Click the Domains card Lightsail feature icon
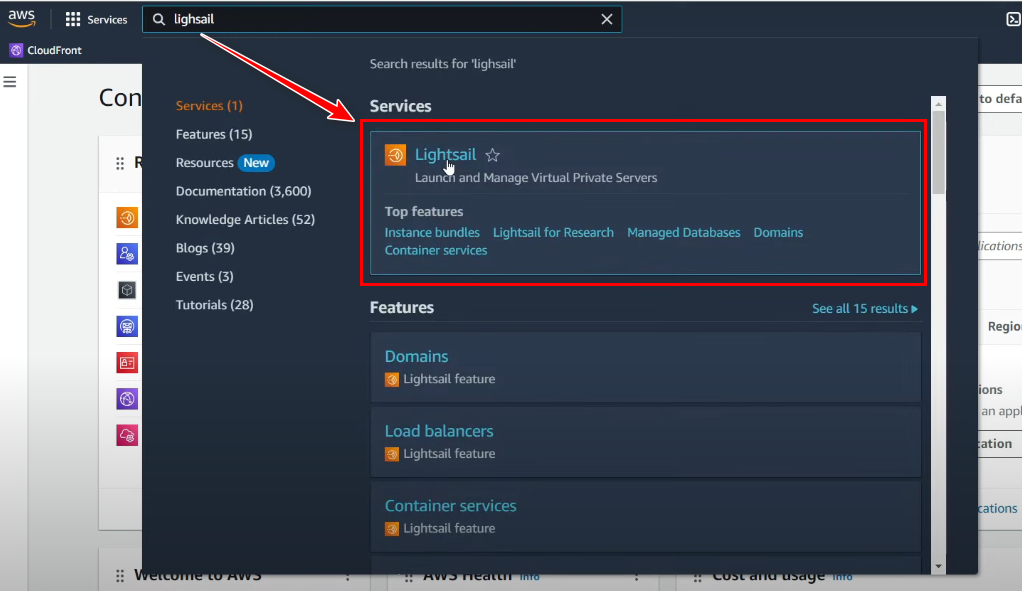Image resolution: width=1022 pixels, height=591 pixels. point(392,379)
